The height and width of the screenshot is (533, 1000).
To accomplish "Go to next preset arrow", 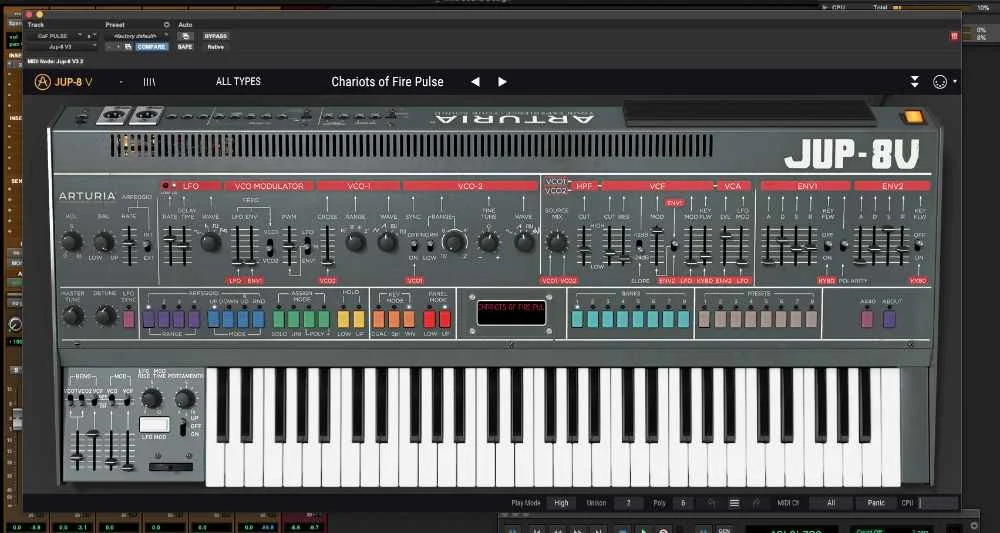I will (x=503, y=82).
